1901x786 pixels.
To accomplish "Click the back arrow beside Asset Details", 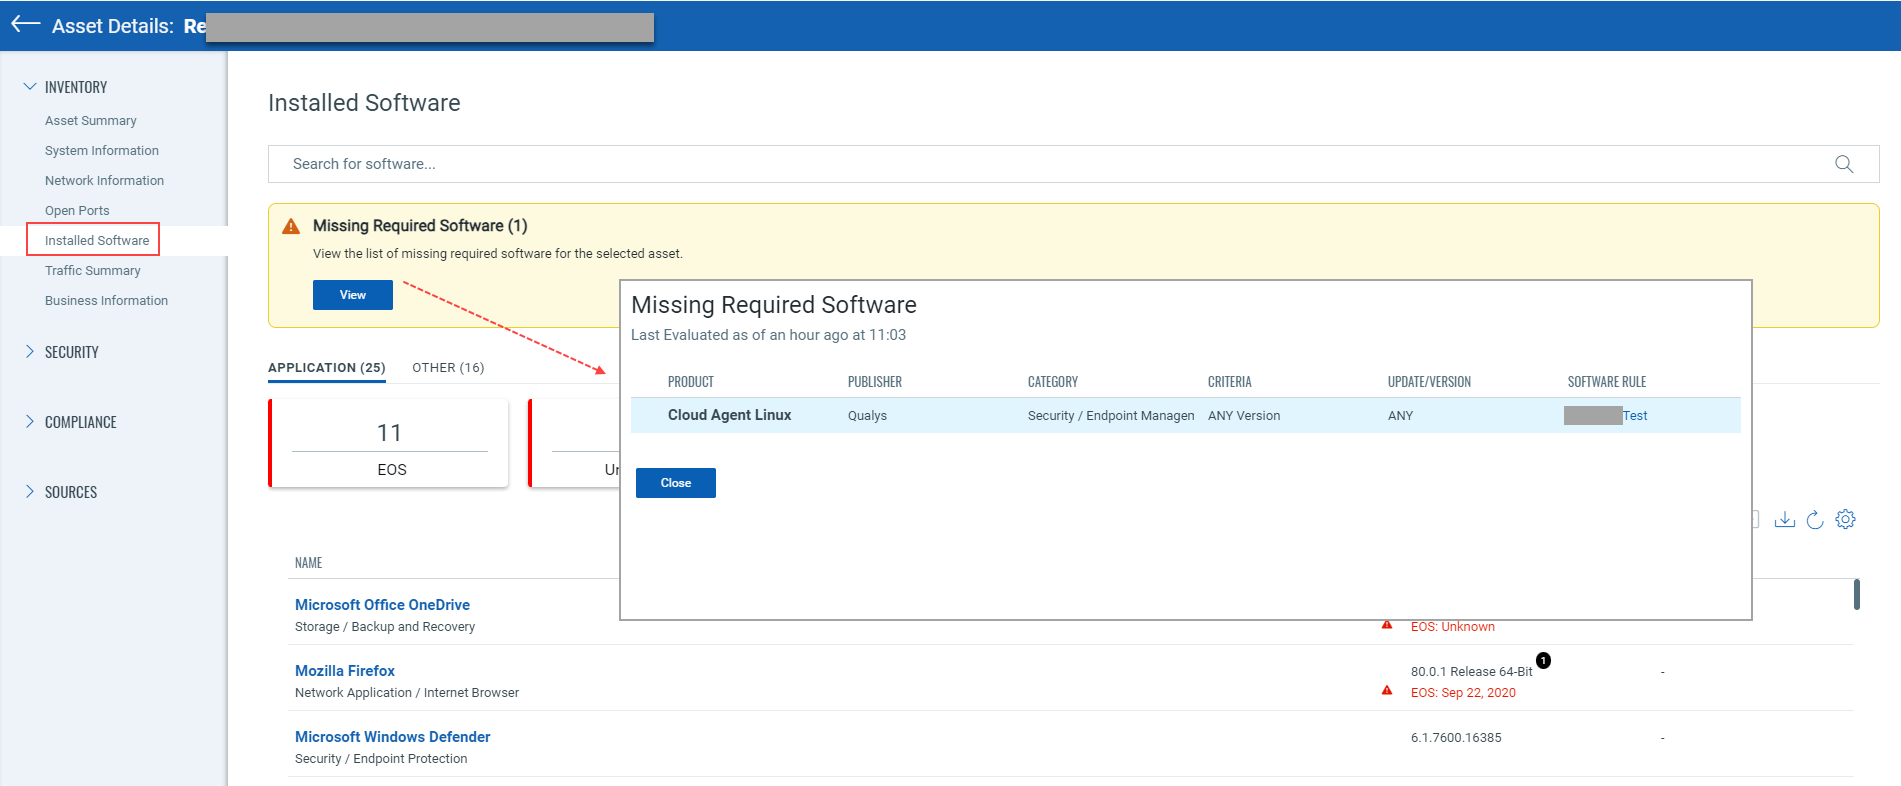I will [25, 24].
